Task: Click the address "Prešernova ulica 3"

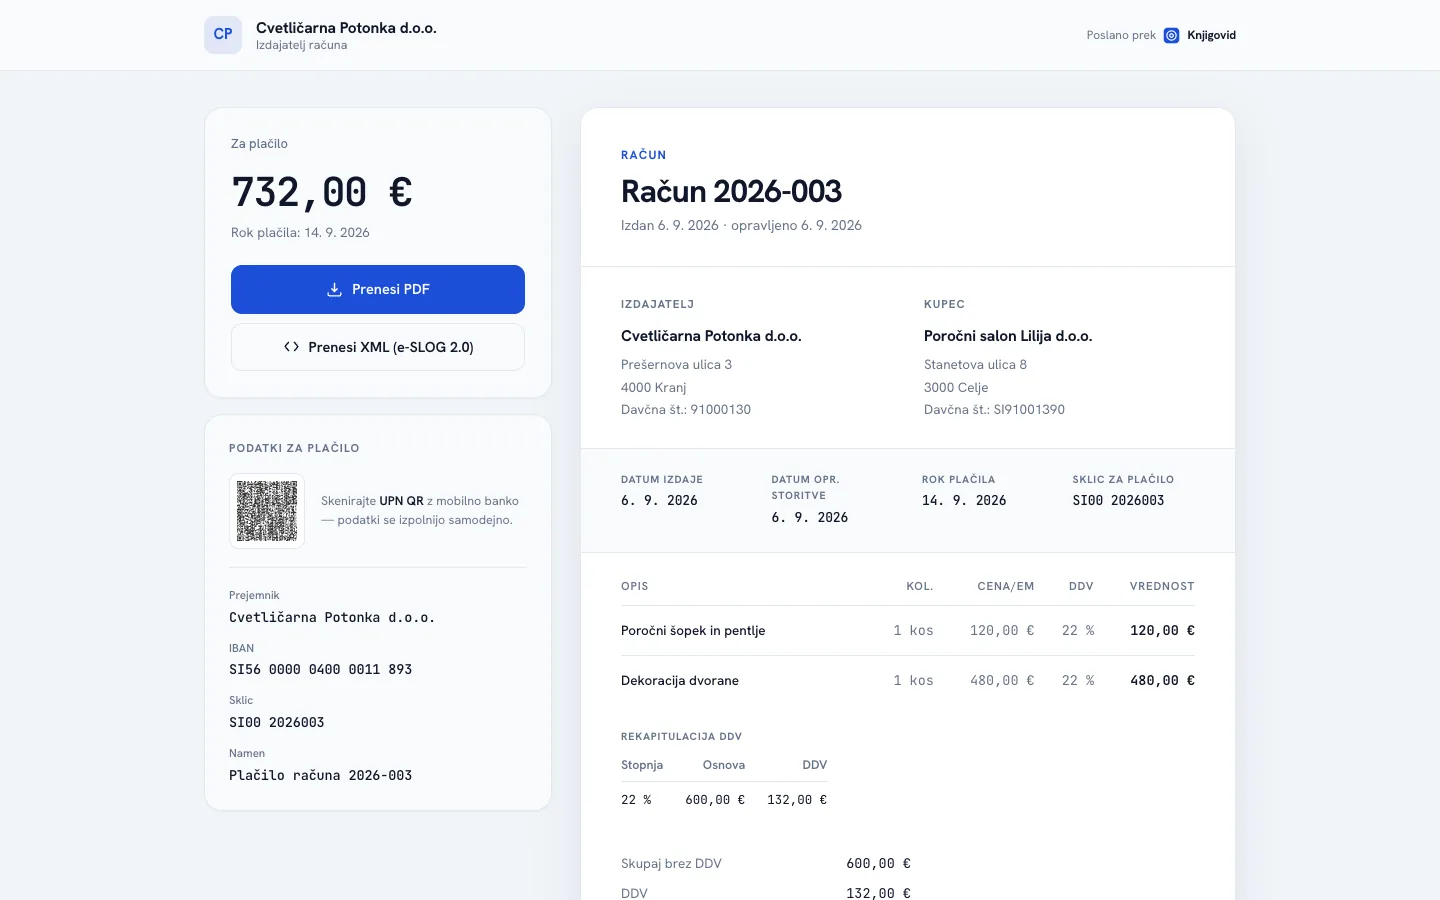Action: [676, 365]
